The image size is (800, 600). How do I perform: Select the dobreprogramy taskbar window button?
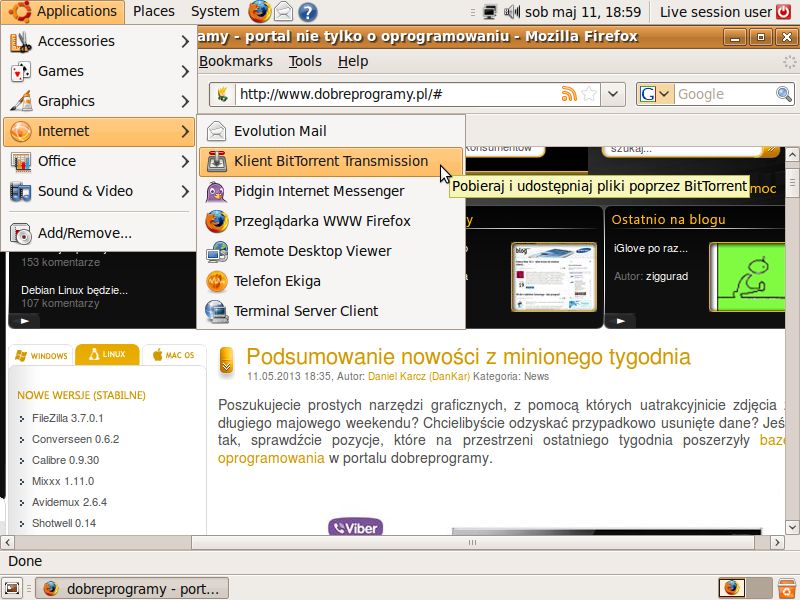[132, 588]
